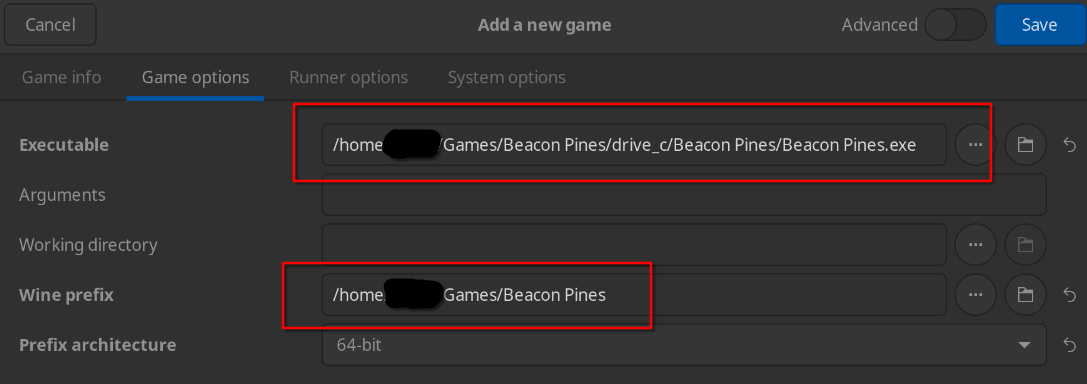Click the Working directory folder icon
1087x384 pixels.
click(1025, 245)
